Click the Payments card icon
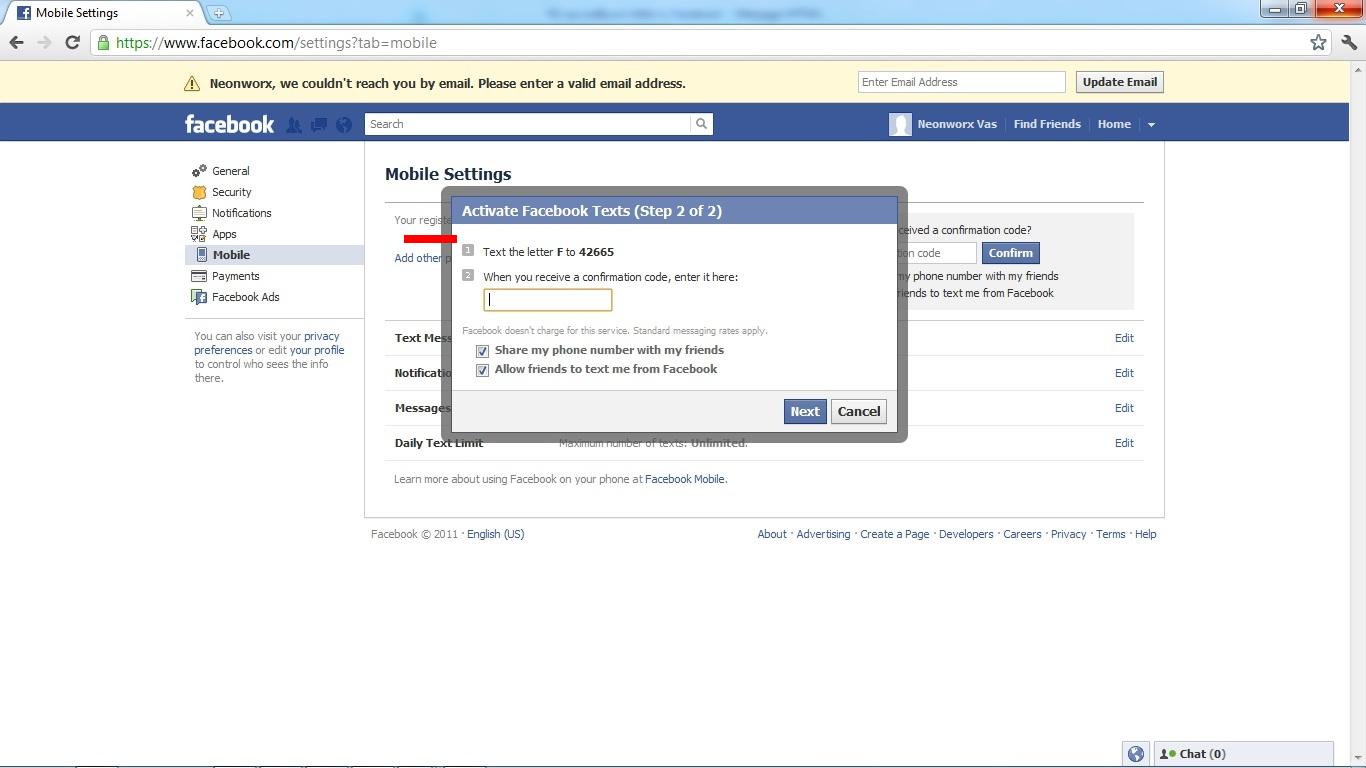1366x768 pixels. pos(199,276)
